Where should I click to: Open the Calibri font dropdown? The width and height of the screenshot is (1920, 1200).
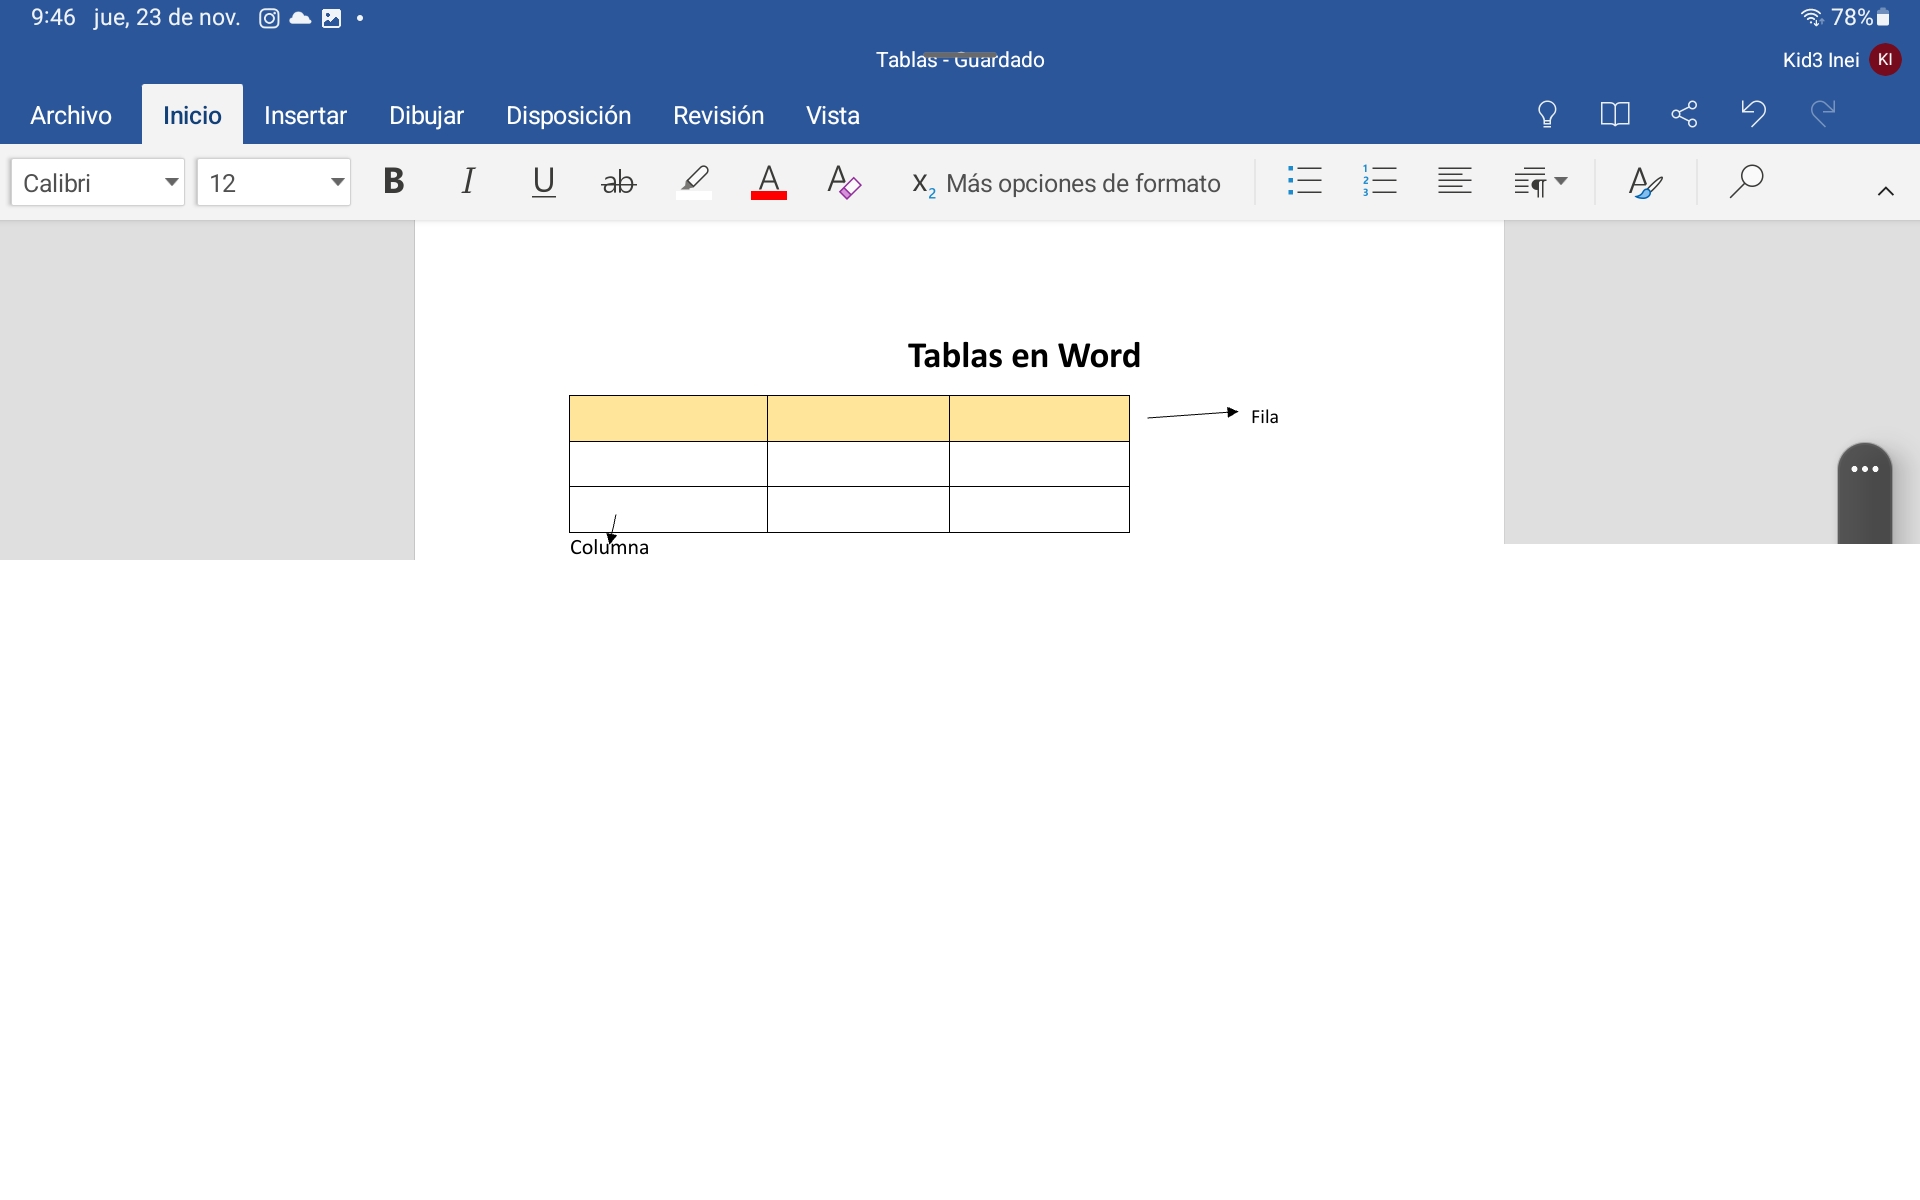click(x=98, y=182)
